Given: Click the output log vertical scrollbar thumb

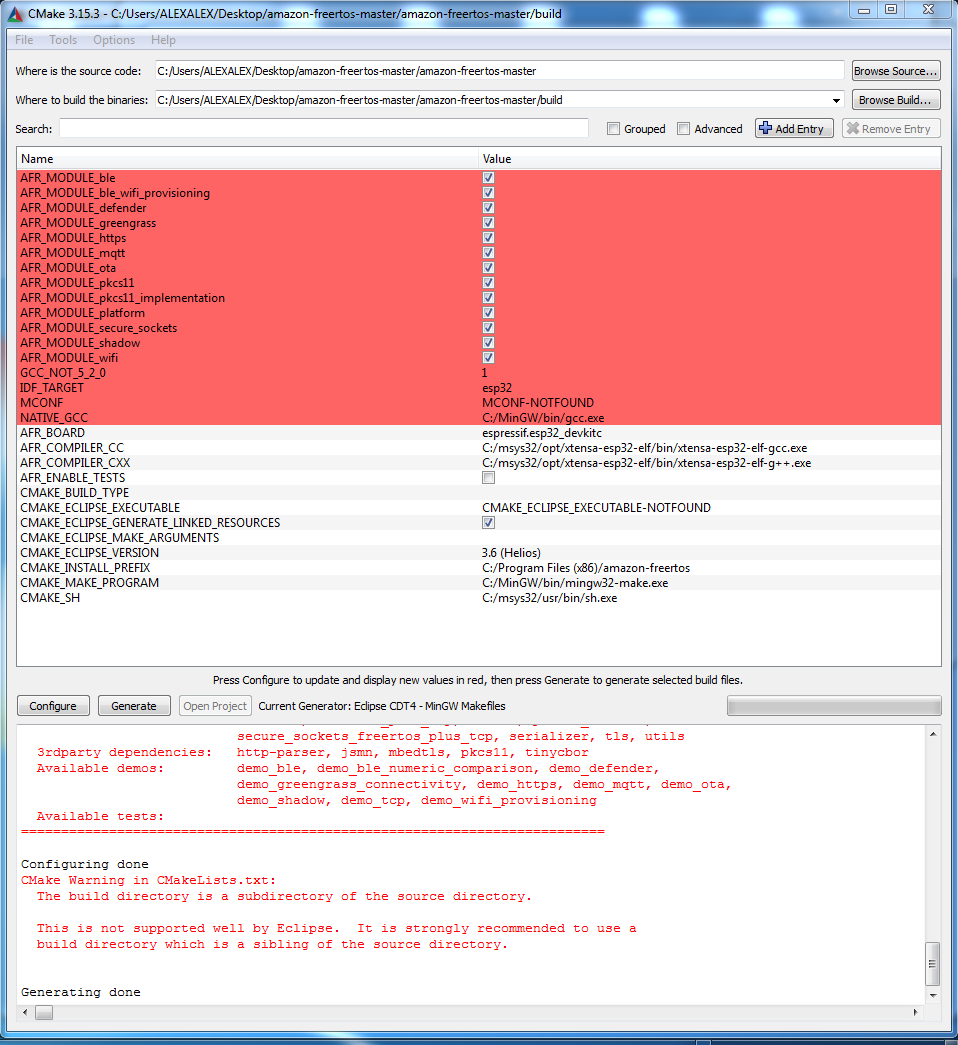Looking at the screenshot, I should click(x=933, y=964).
